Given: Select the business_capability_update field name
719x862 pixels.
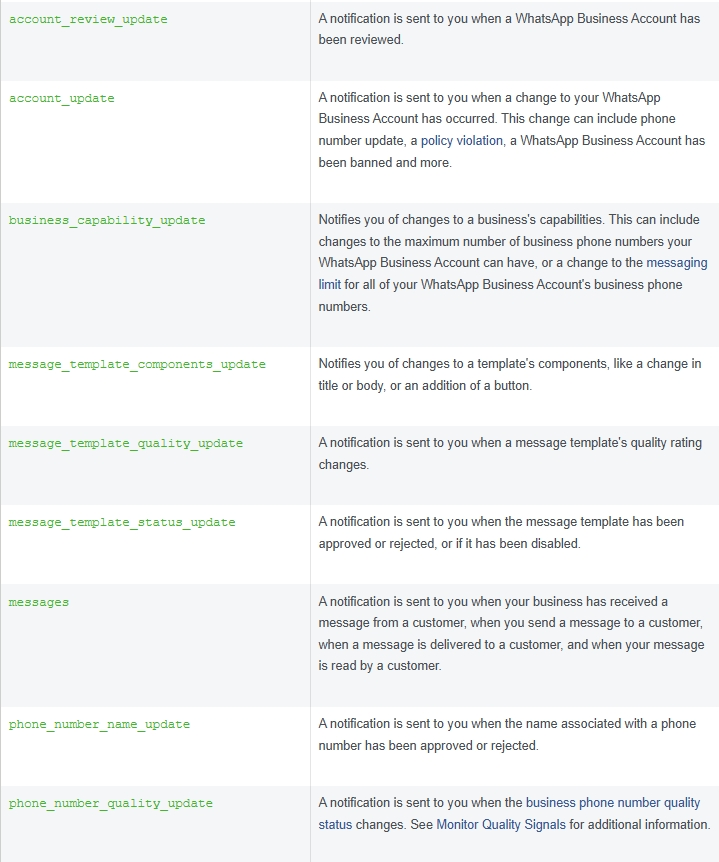Looking at the screenshot, I should (x=107, y=220).
